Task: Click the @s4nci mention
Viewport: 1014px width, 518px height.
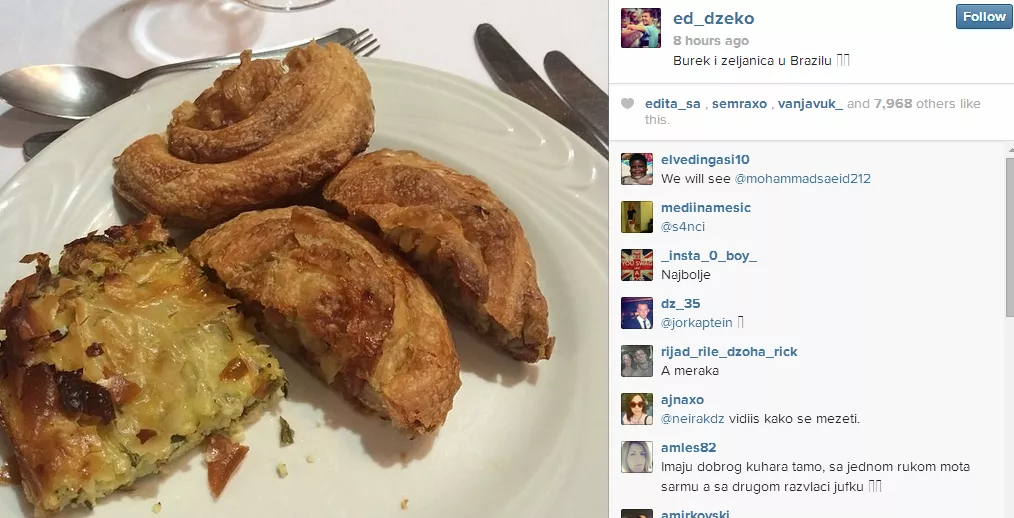Action: (683, 226)
